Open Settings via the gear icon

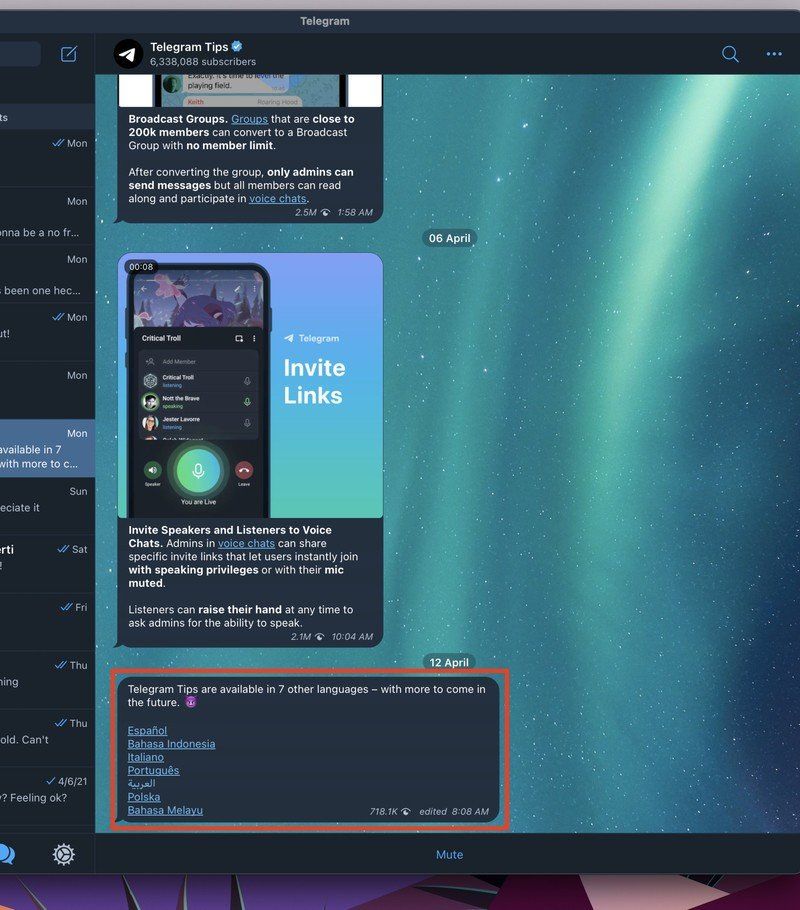(x=64, y=856)
